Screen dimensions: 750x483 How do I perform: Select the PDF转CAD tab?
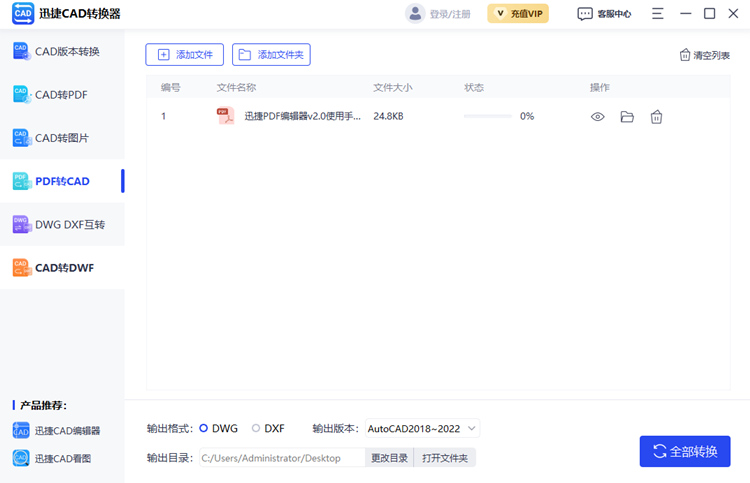(x=62, y=181)
